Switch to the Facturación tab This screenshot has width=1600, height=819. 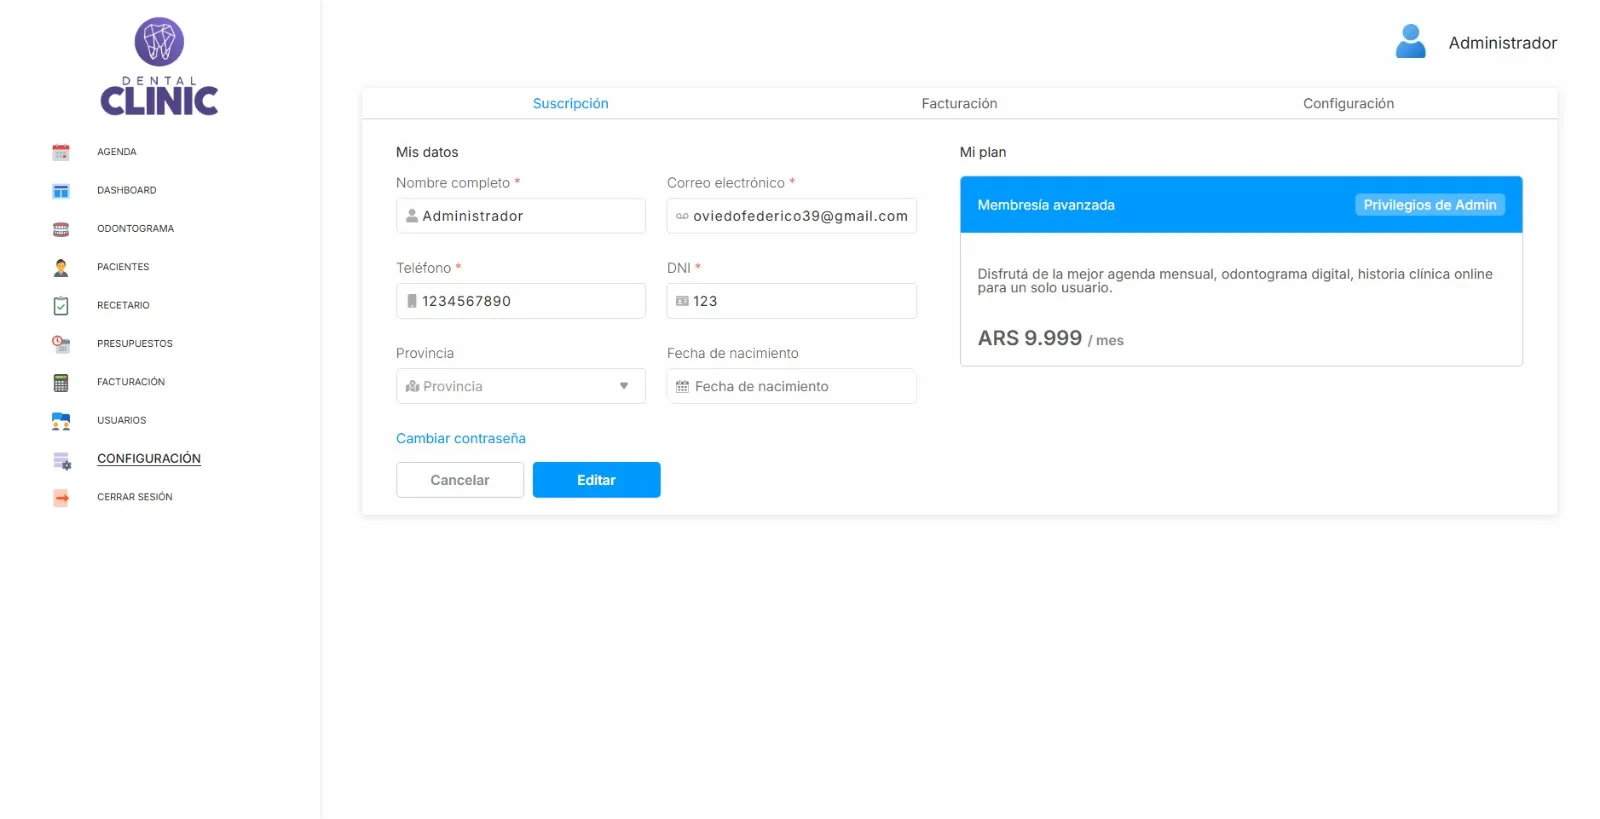pos(959,103)
